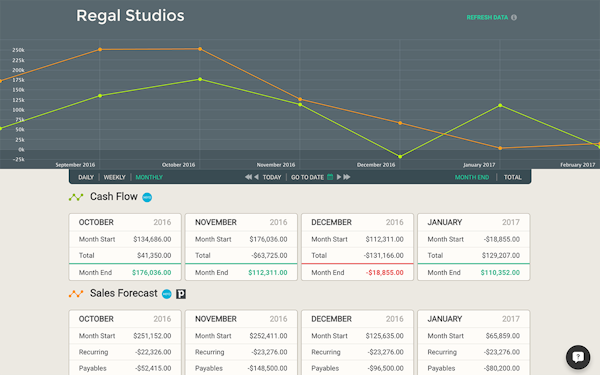Click the REFRESH DATA link
The height and width of the screenshot is (375, 600).
click(x=487, y=18)
